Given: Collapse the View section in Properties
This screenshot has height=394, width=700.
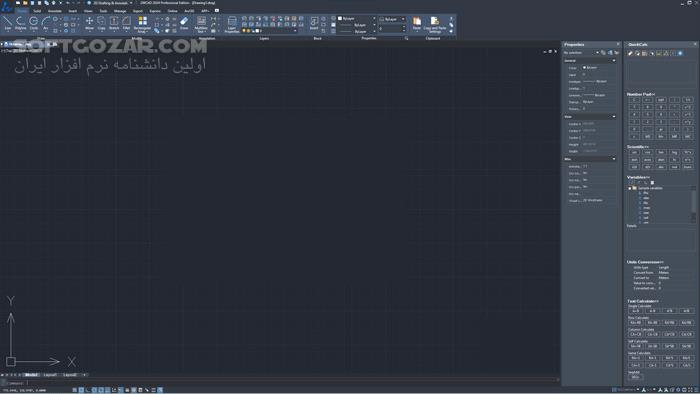Looking at the screenshot, I should pyautogui.click(x=614, y=117).
